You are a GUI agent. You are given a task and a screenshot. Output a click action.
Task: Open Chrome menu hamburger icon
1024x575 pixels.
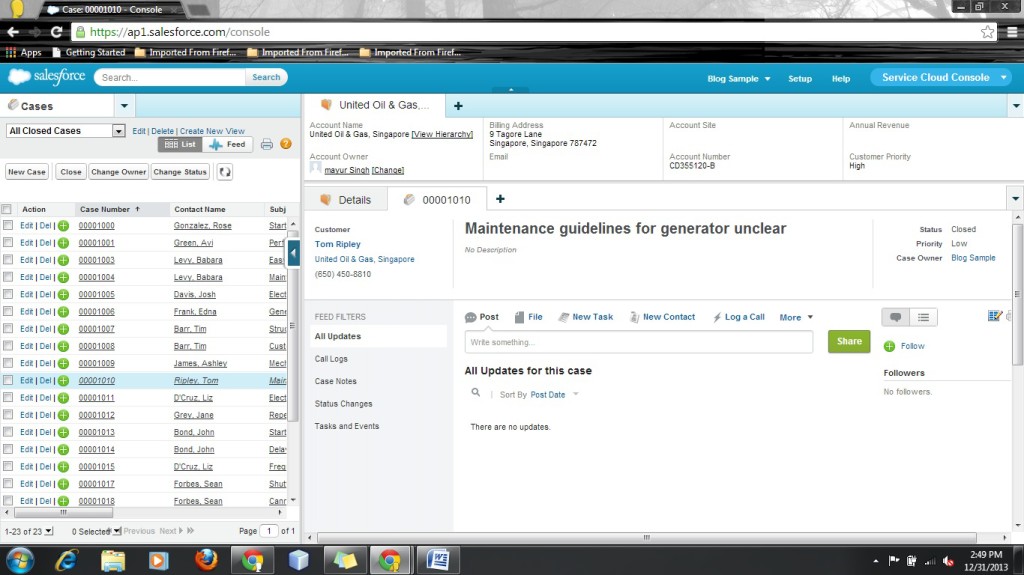click(1012, 31)
